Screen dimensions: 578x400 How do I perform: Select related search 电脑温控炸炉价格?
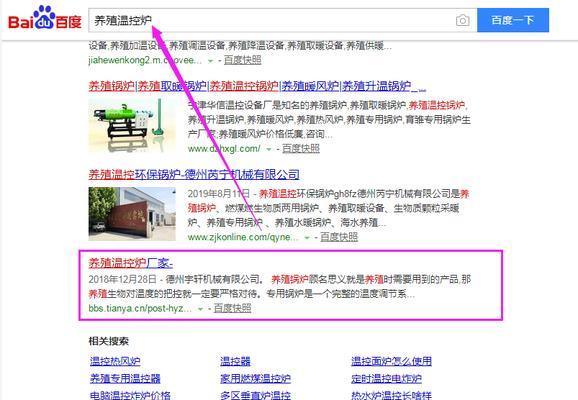(130, 396)
